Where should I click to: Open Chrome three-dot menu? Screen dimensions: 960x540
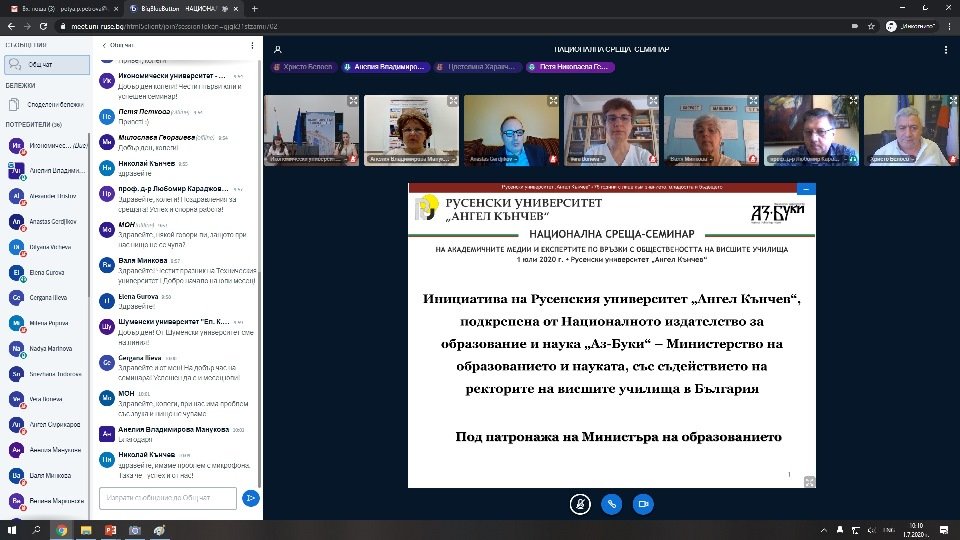click(950, 26)
